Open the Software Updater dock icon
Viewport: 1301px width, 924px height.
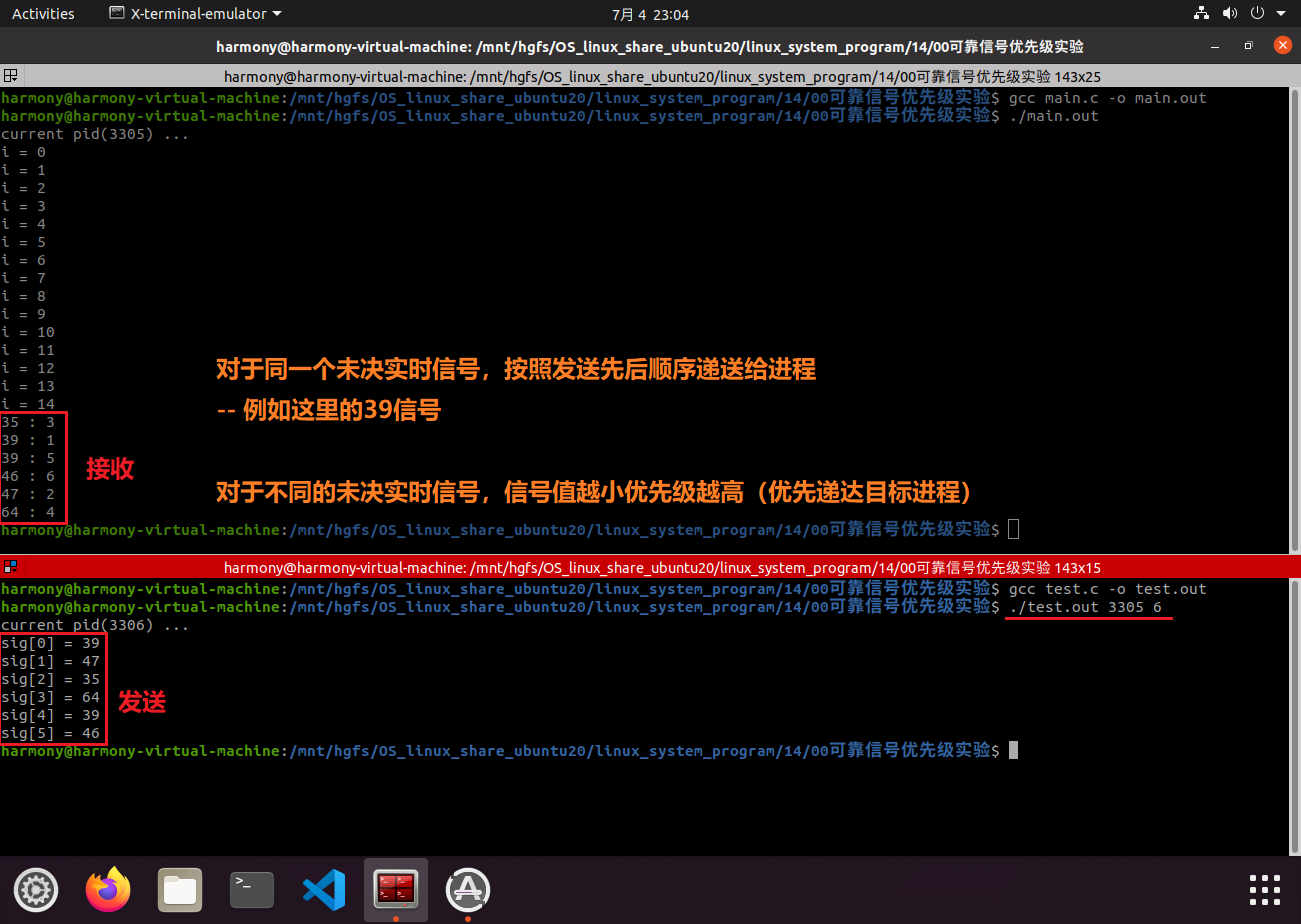(468, 890)
